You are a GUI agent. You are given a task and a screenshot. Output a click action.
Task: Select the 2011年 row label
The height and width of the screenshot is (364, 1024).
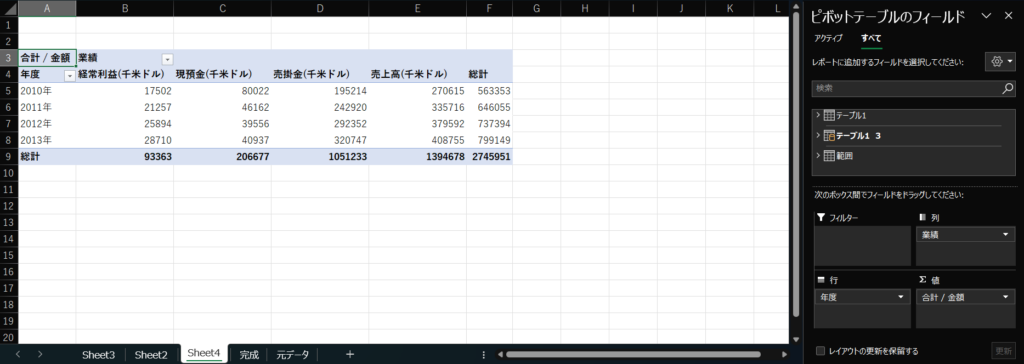tap(47, 107)
